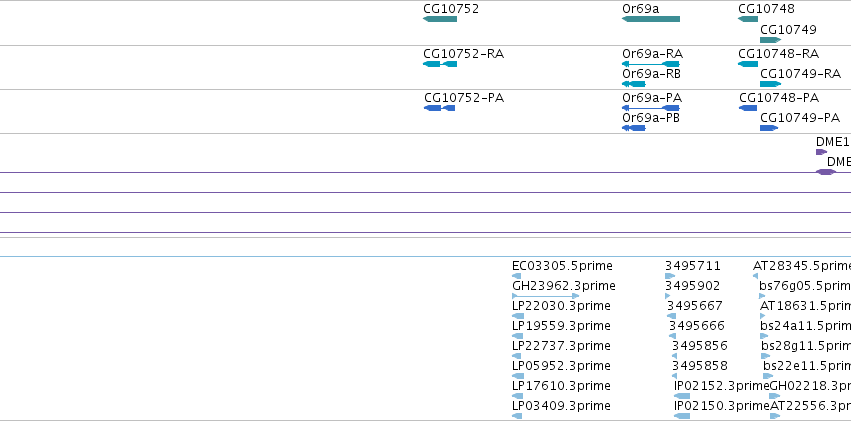Click the bs24a11.5prime EST label
Image resolution: width=851 pixels, height=421 pixels.
(805, 326)
